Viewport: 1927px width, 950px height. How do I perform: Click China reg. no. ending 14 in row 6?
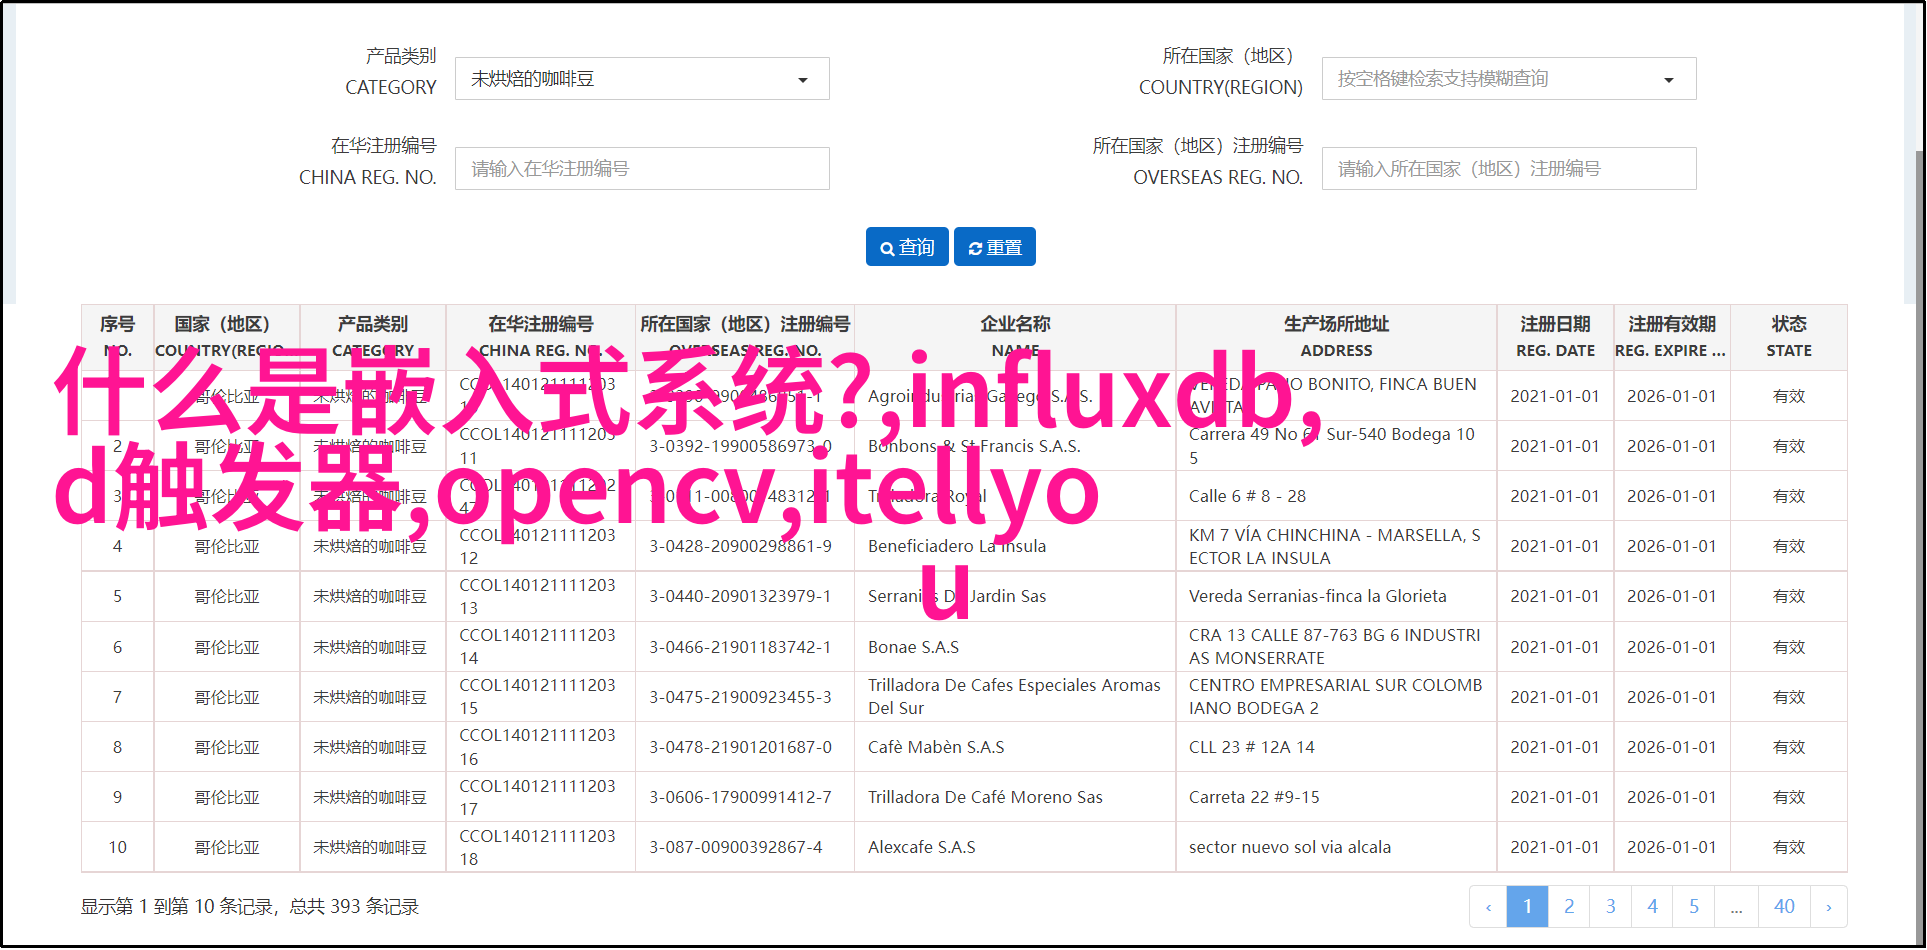click(x=537, y=646)
